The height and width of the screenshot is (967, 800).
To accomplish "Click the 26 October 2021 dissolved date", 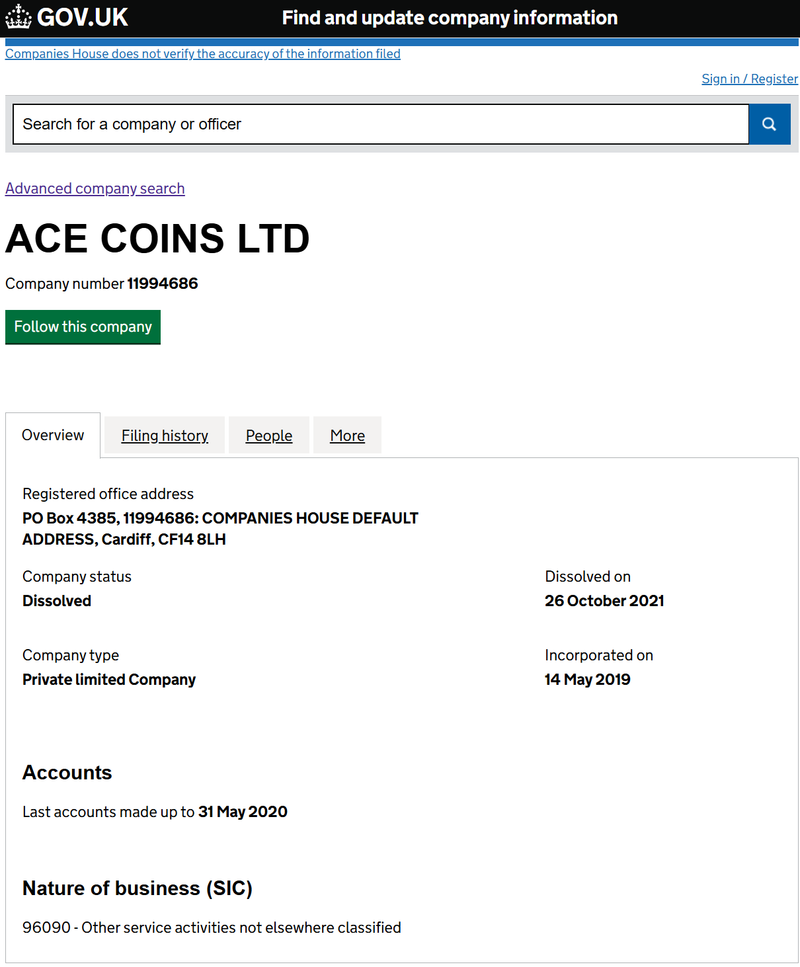I will (x=604, y=601).
